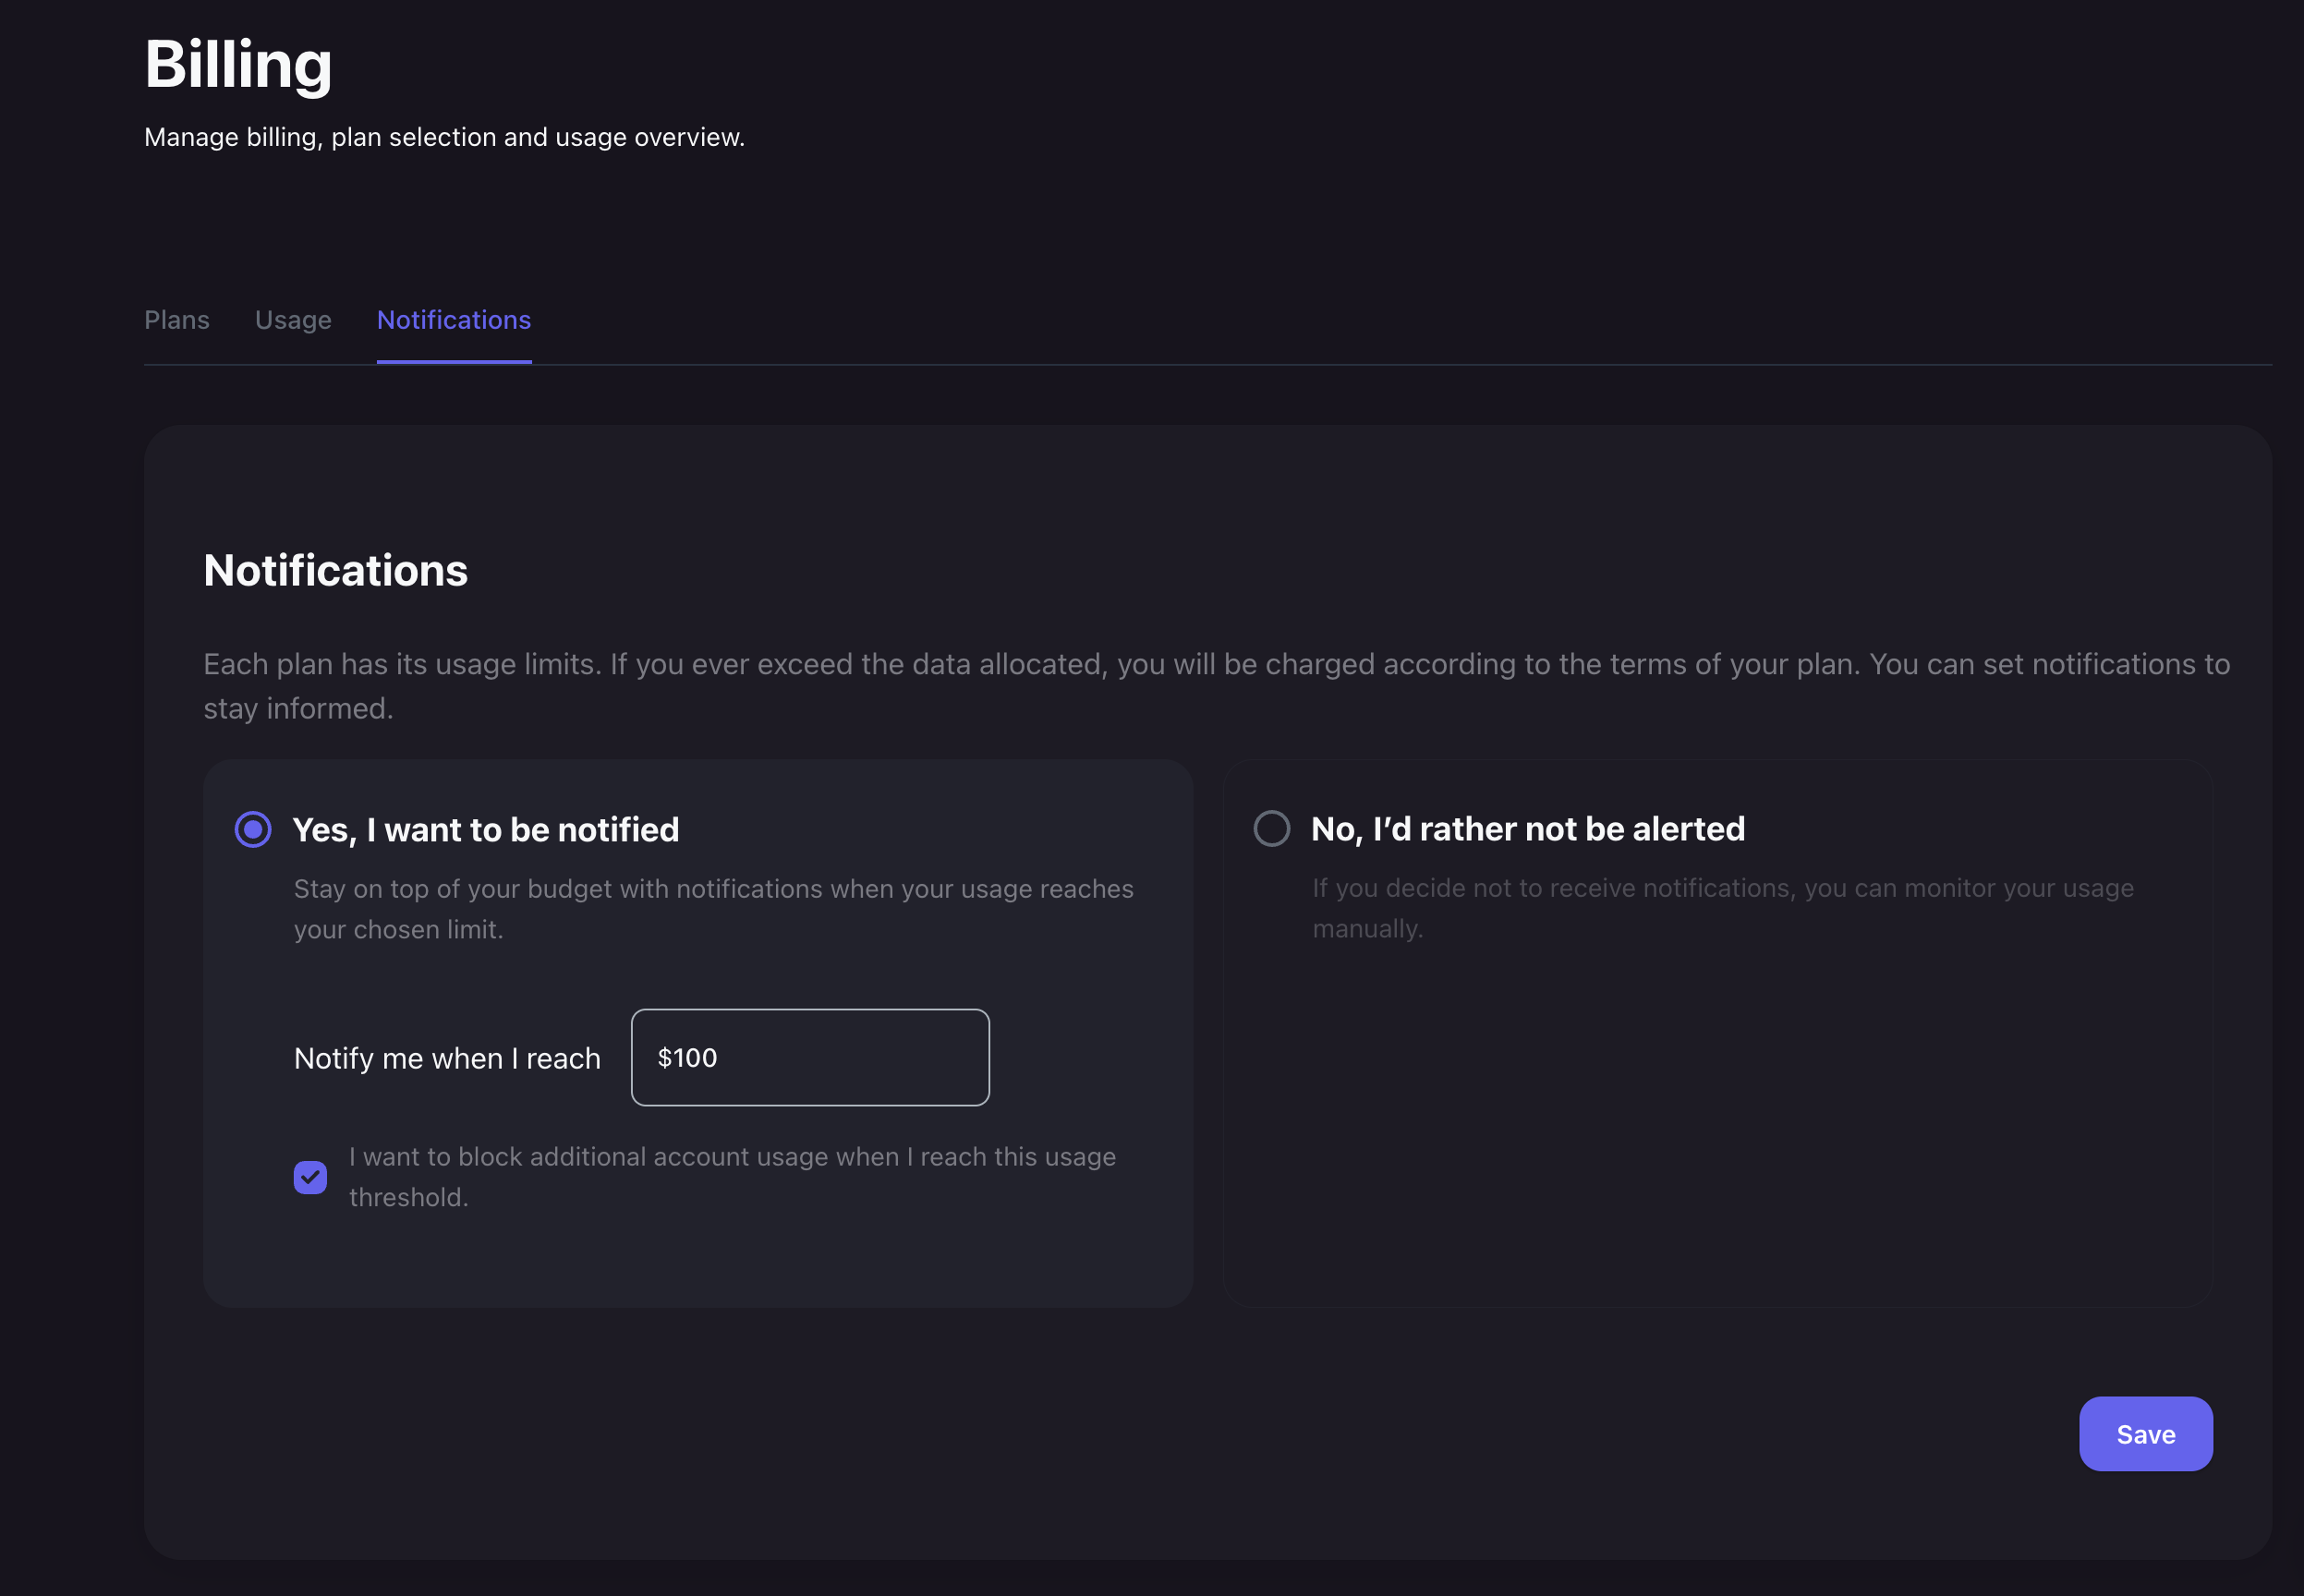Viewport: 2304px width, 1596px height.
Task: Click empty area of the 'not be alerted' card
Action: pyautogui.click(x=1716, y=1130)
